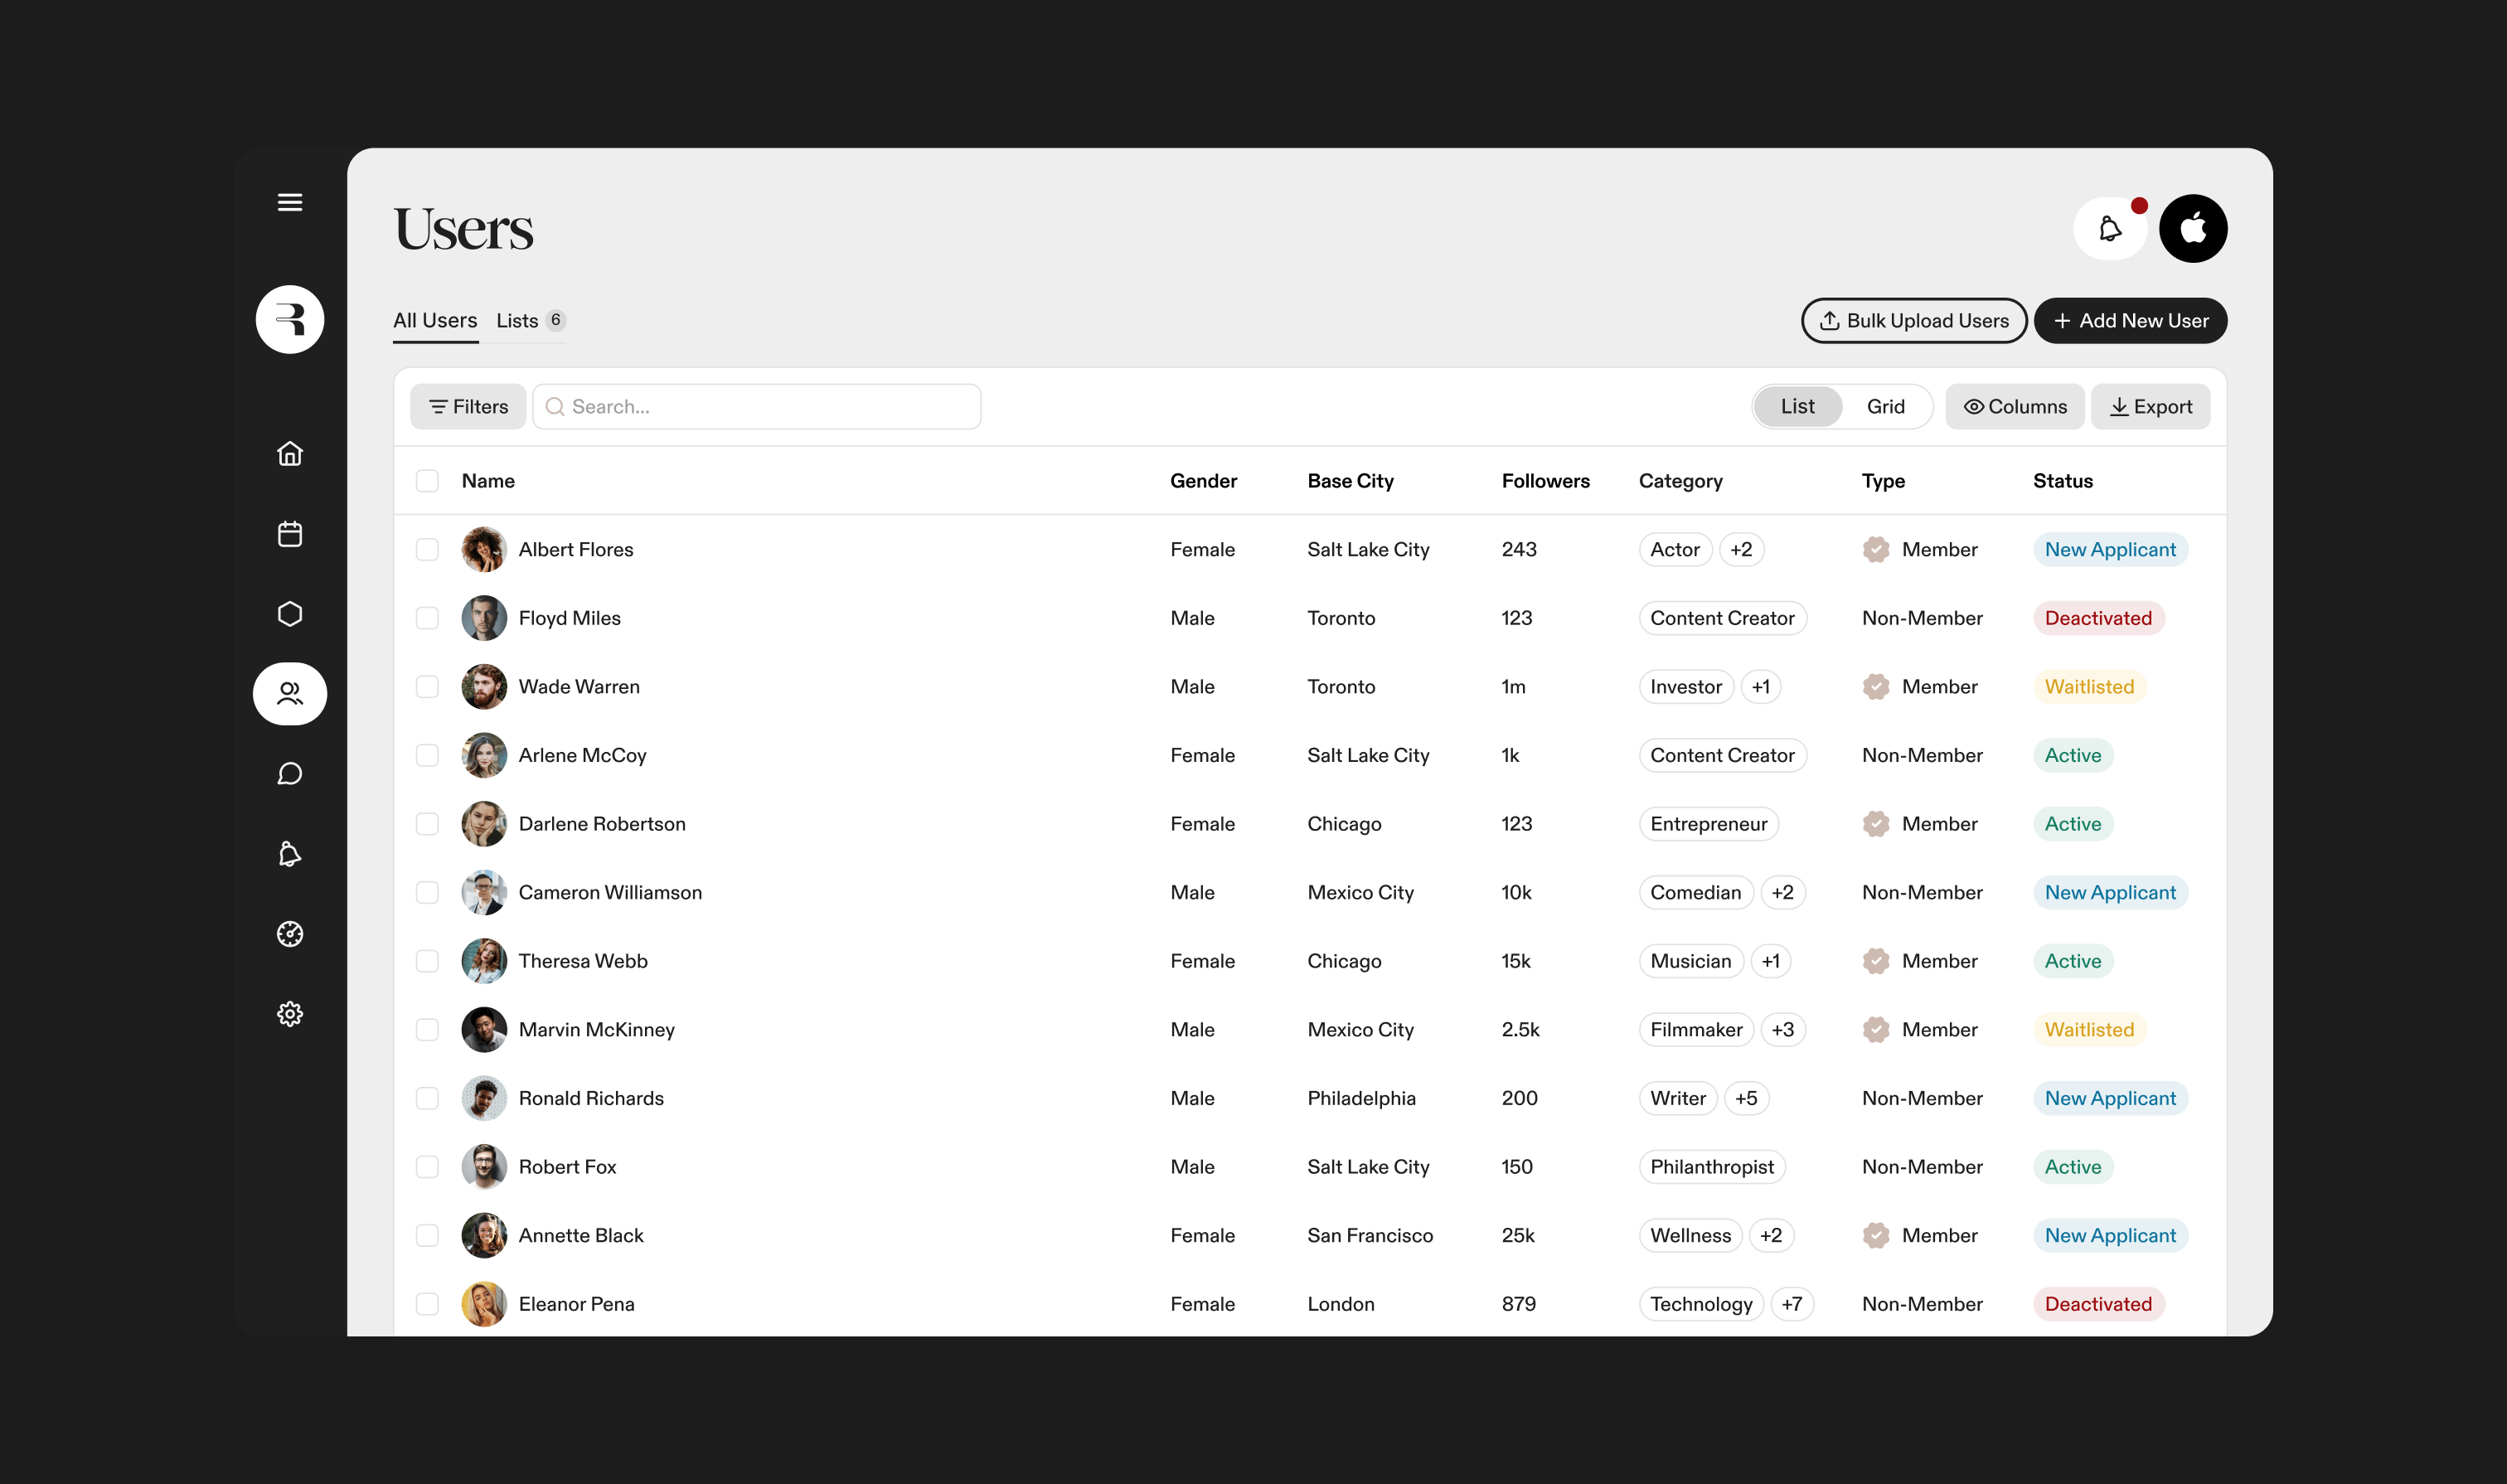Click inside the Search field
2507x1484 pixels.
[x=757, y=406]
